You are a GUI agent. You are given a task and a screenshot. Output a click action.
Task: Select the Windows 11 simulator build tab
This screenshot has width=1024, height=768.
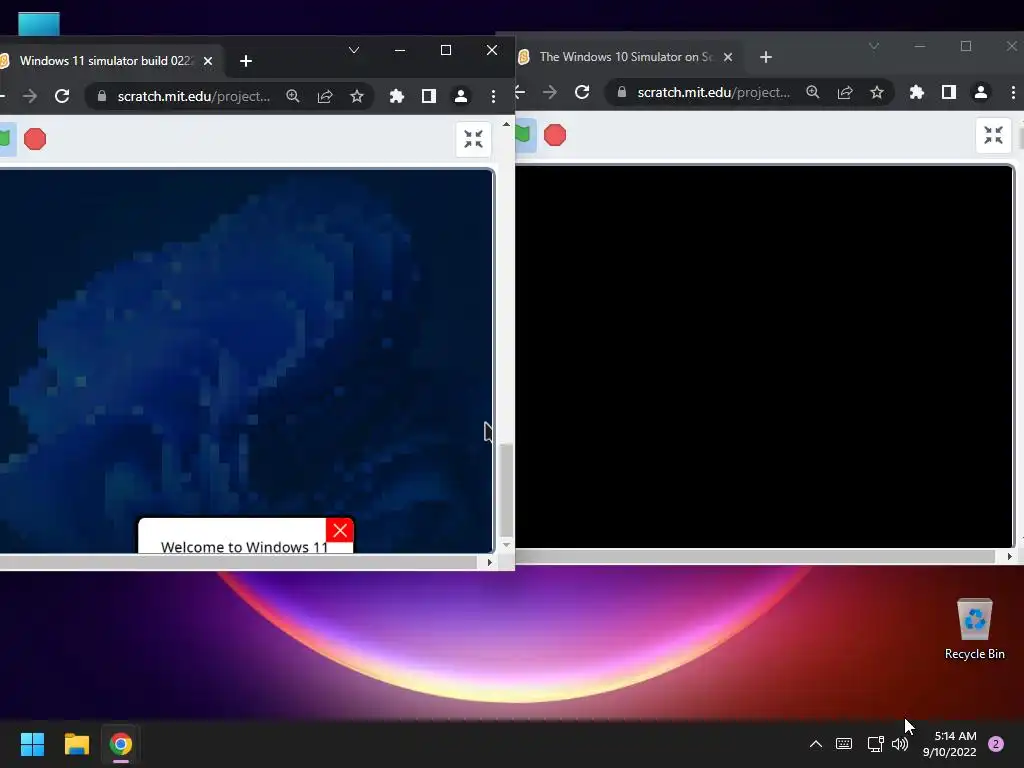(104, 61)
